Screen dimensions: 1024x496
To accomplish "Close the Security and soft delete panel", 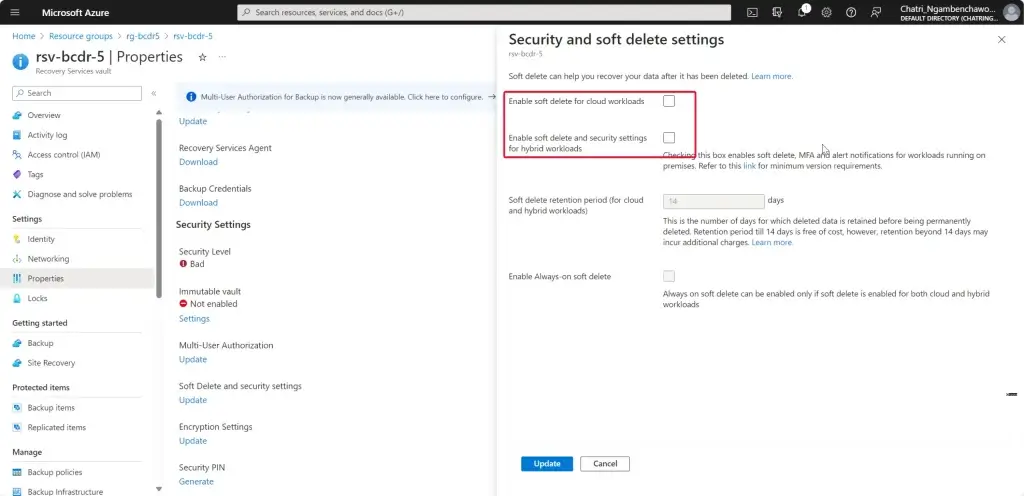I will click(1002, 40).
